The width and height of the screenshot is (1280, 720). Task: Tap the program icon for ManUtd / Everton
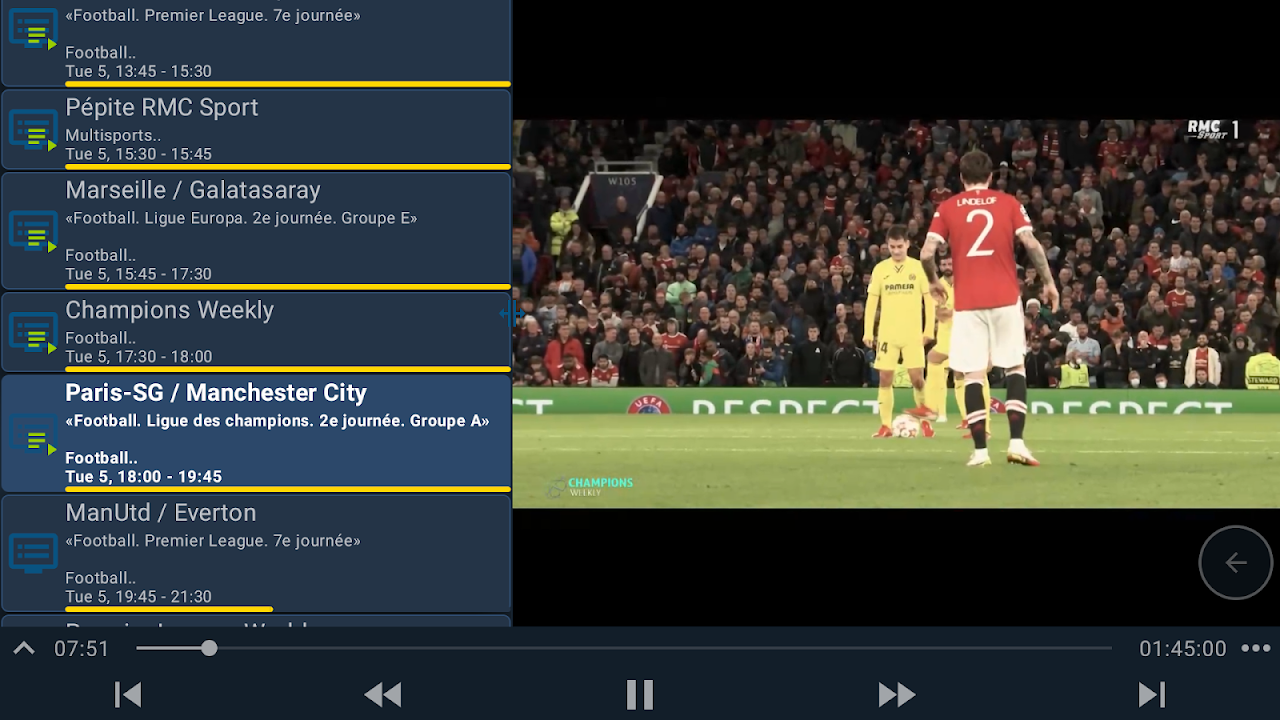(33, 553)
